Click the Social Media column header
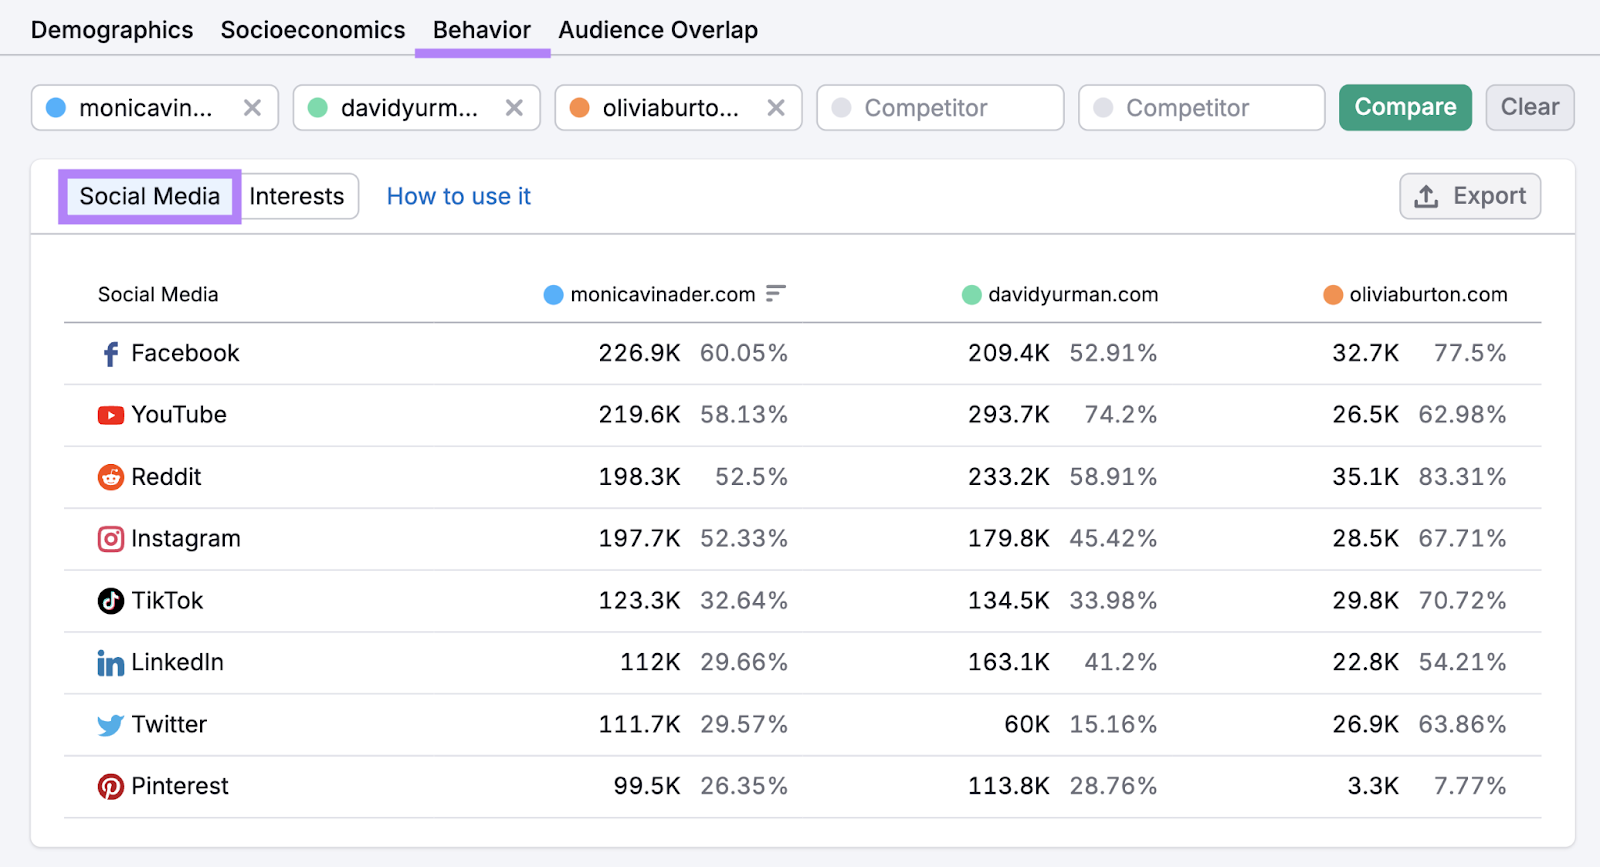This screenshot has height=867, width=1600. point(158,294)
